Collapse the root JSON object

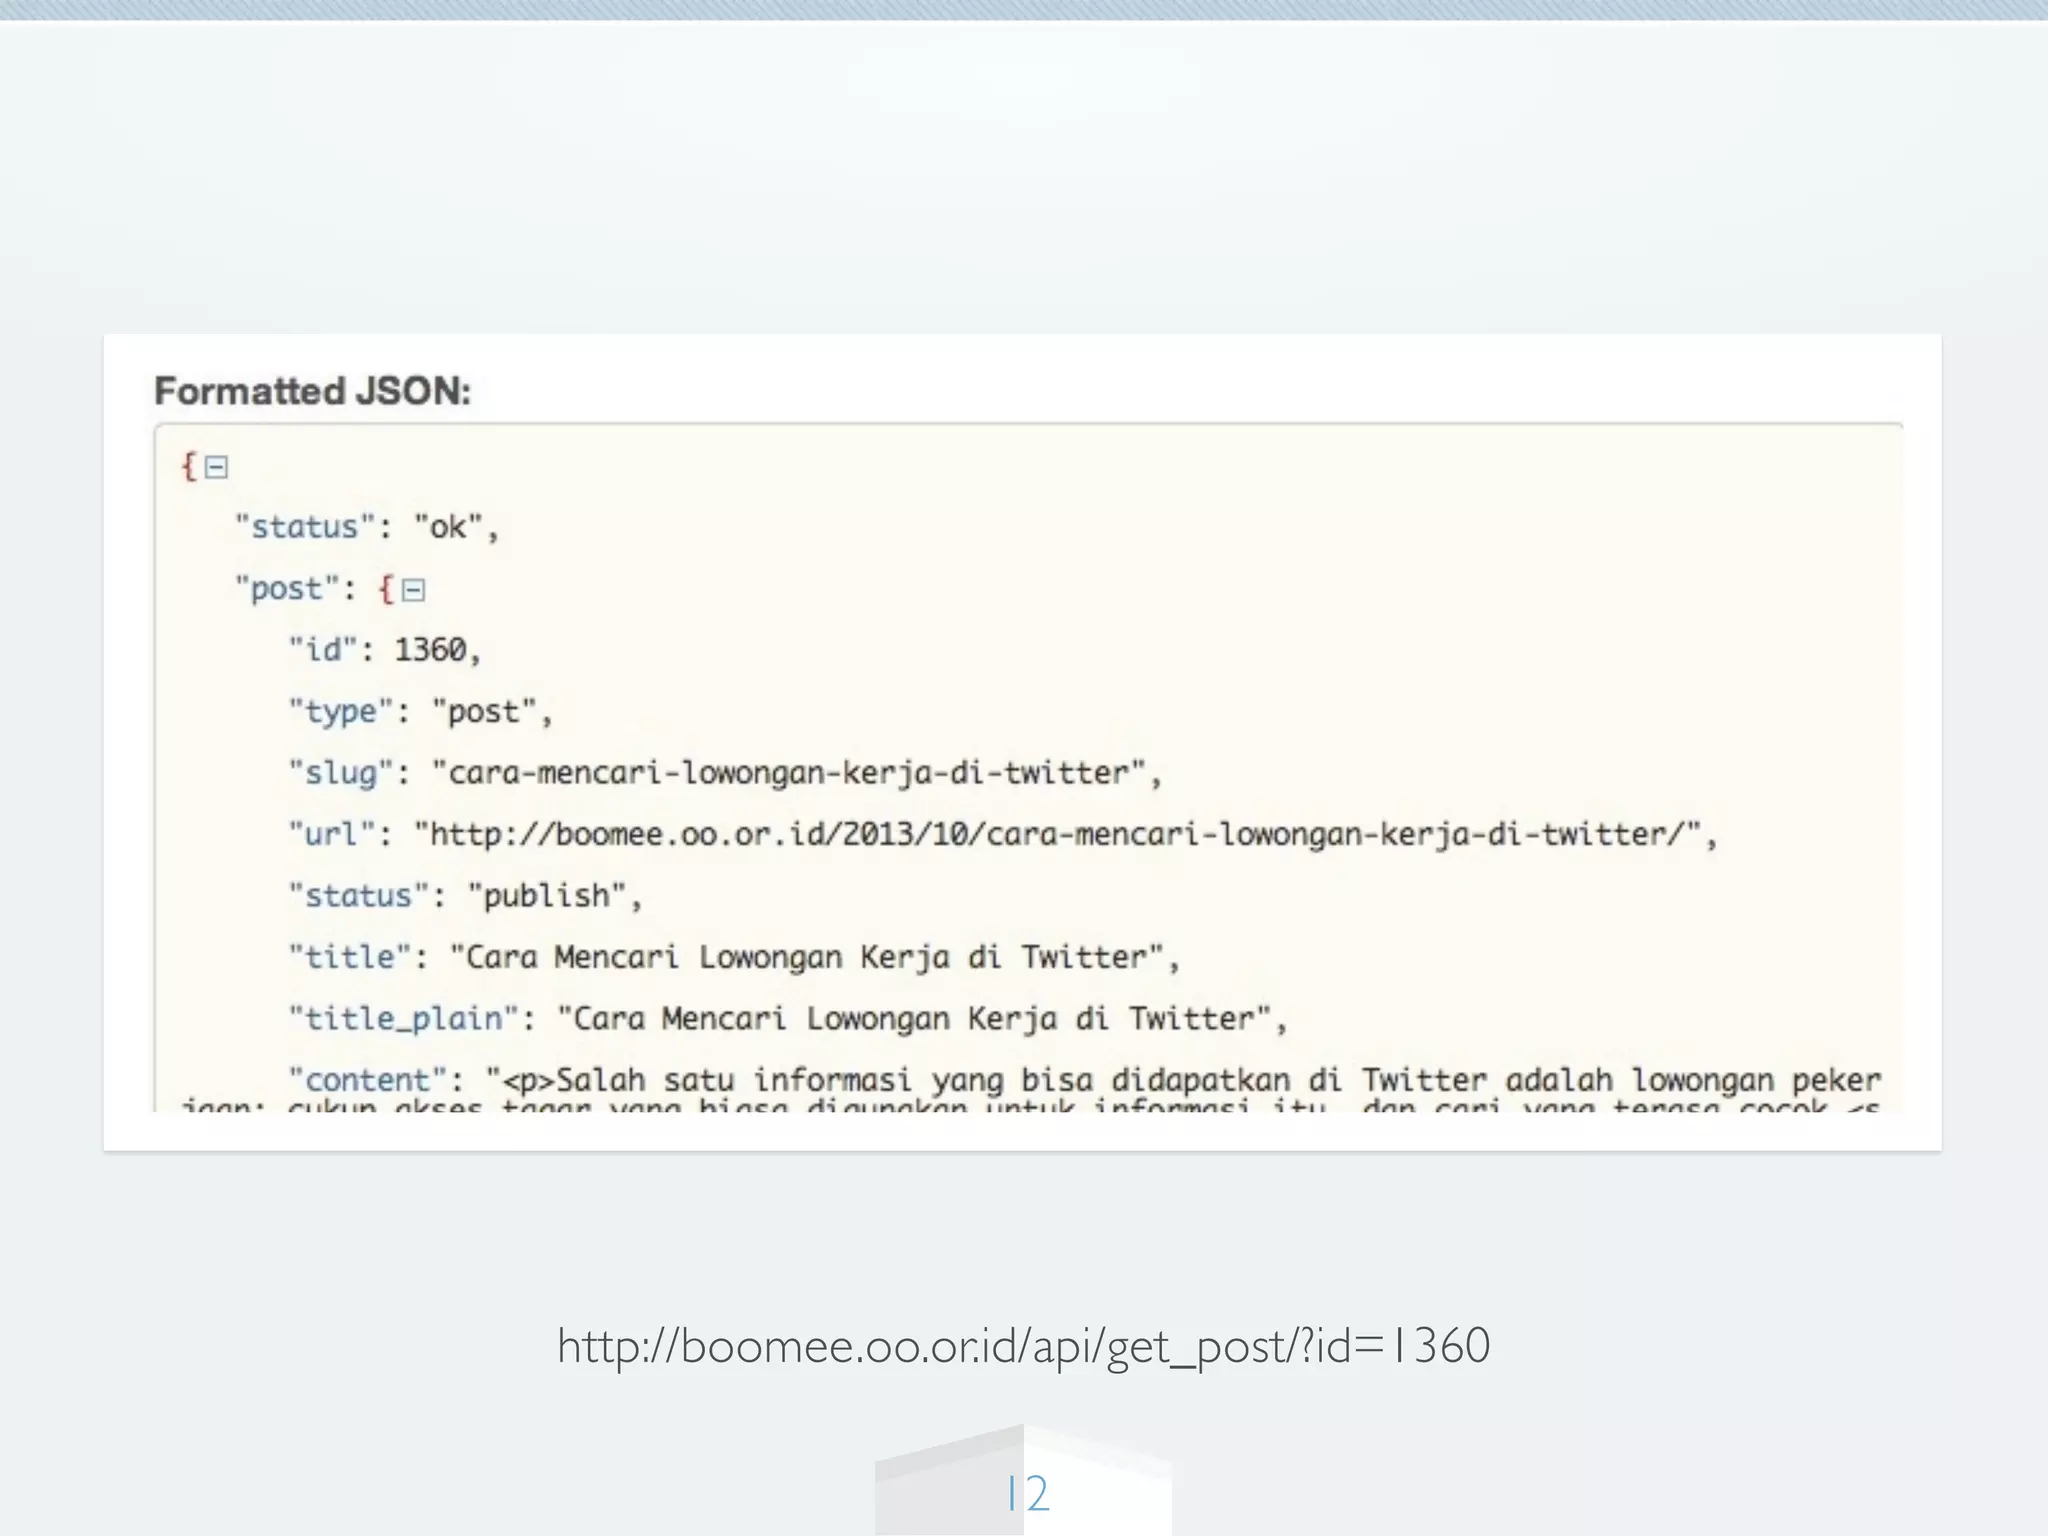(216, 467)
